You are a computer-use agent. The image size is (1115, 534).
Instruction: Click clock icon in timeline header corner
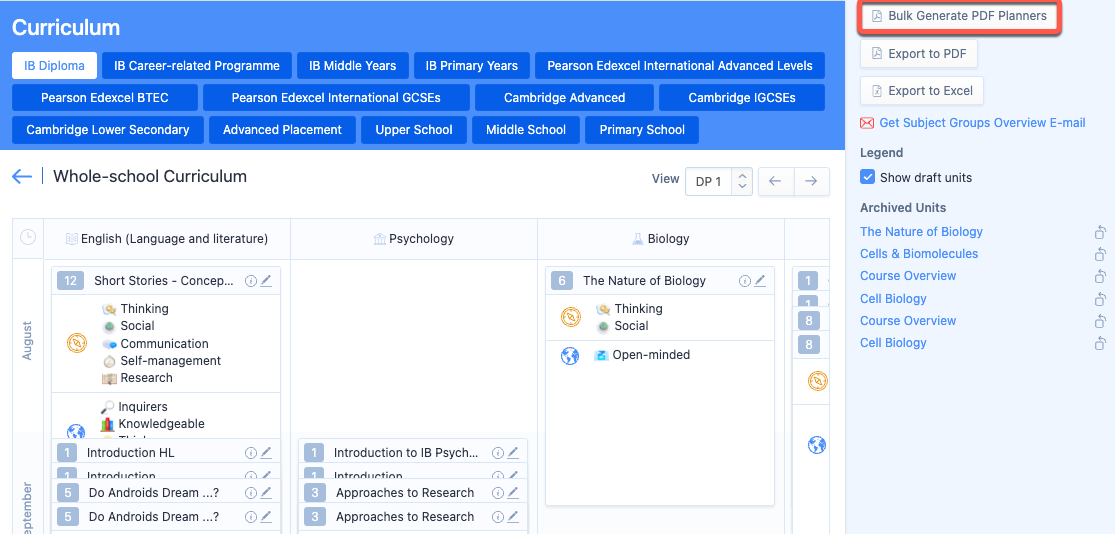coord(28,237)
